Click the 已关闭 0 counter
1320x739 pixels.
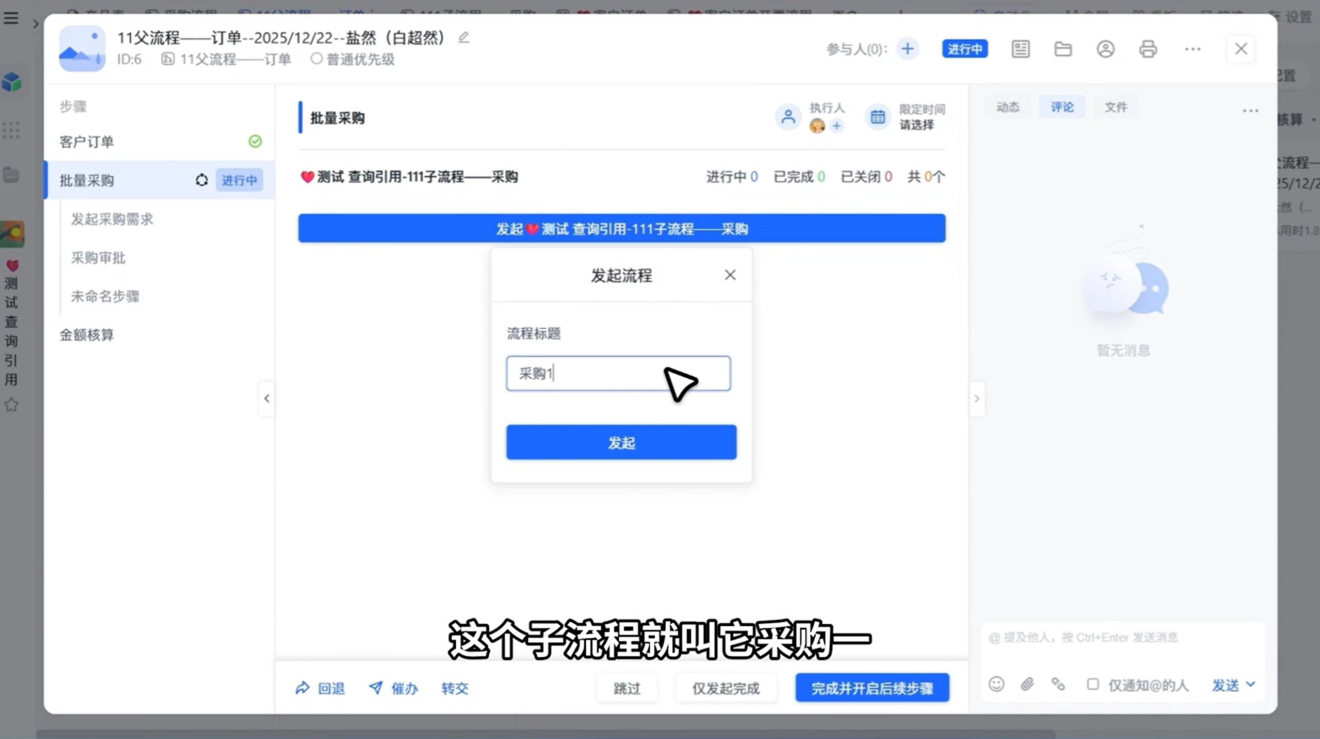(x=866, y=177)
